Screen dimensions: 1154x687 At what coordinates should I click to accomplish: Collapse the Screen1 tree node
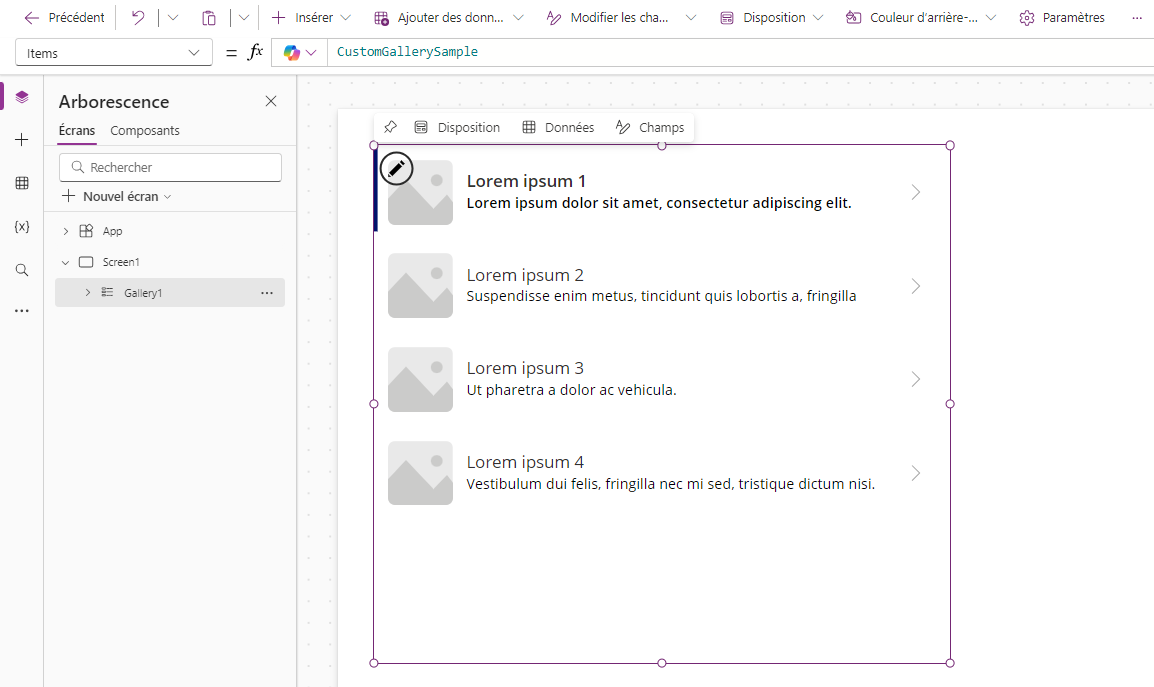click(66, 262)
